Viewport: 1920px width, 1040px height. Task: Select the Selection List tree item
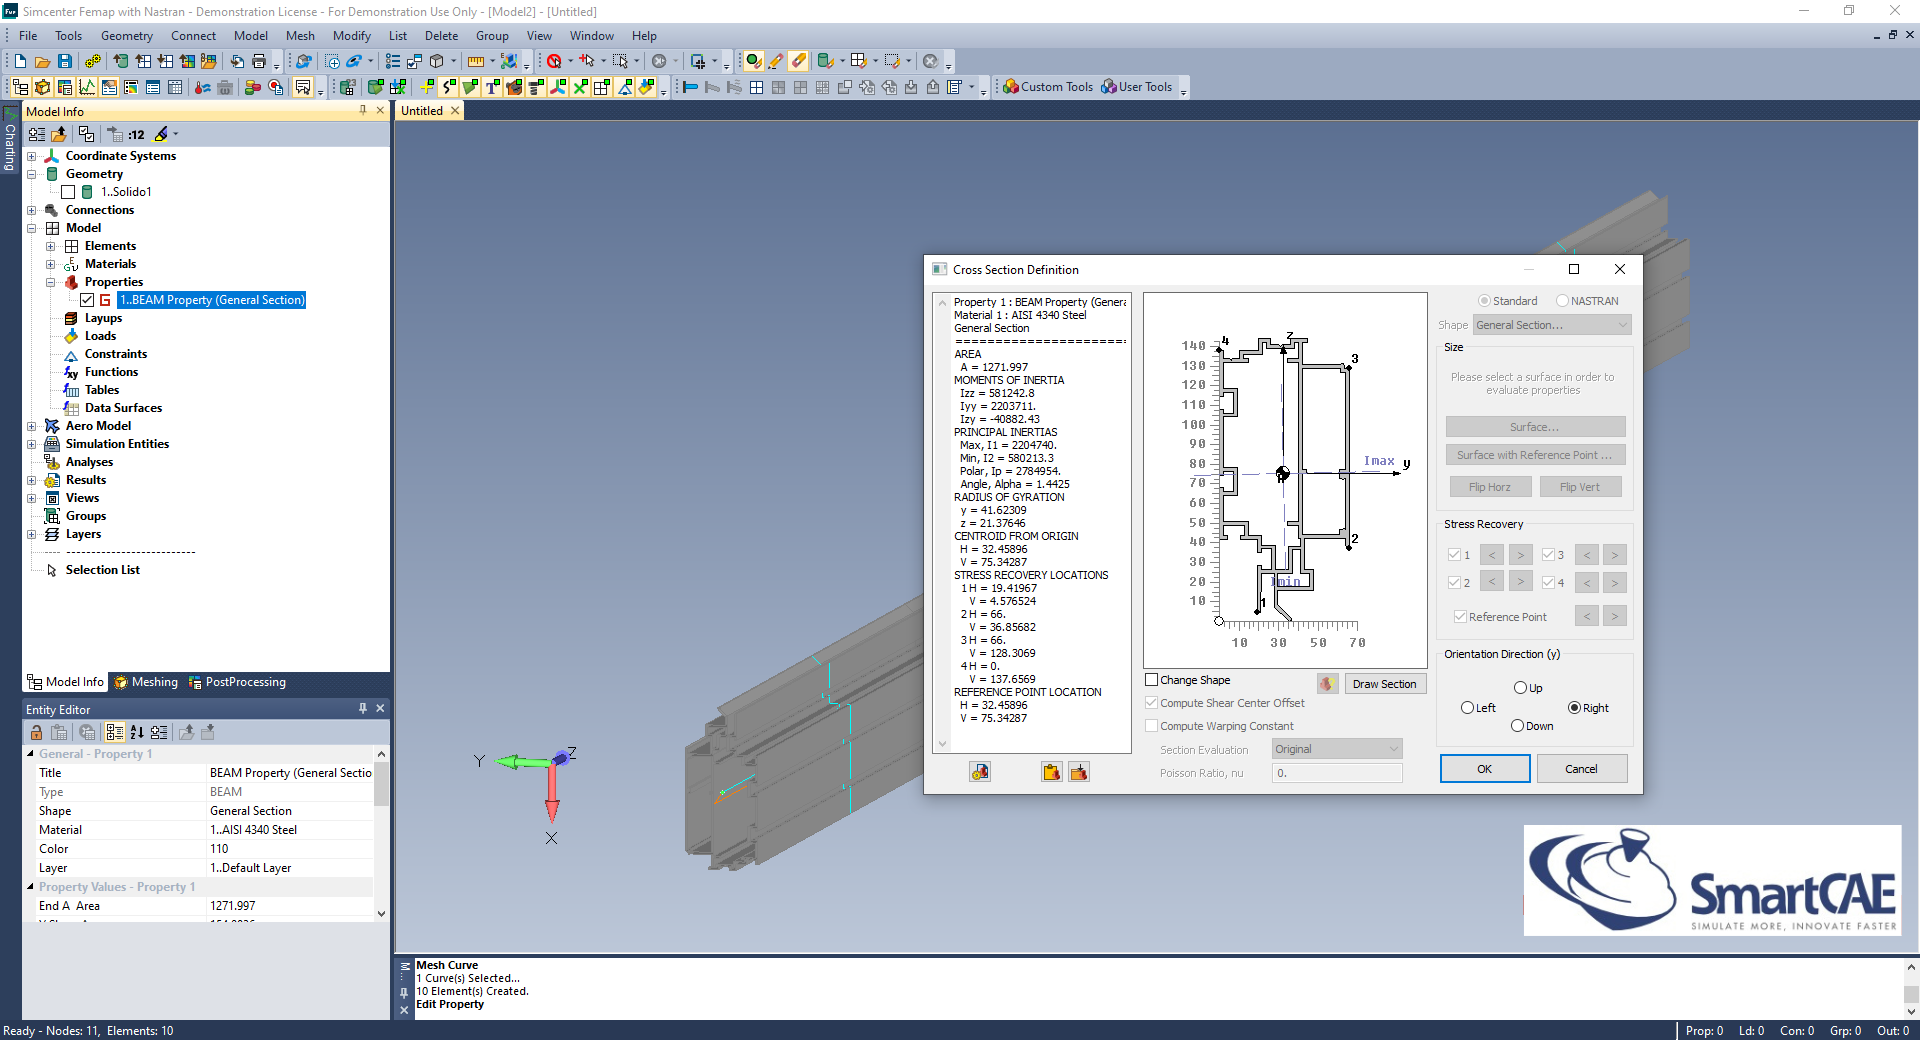(102, 570)
